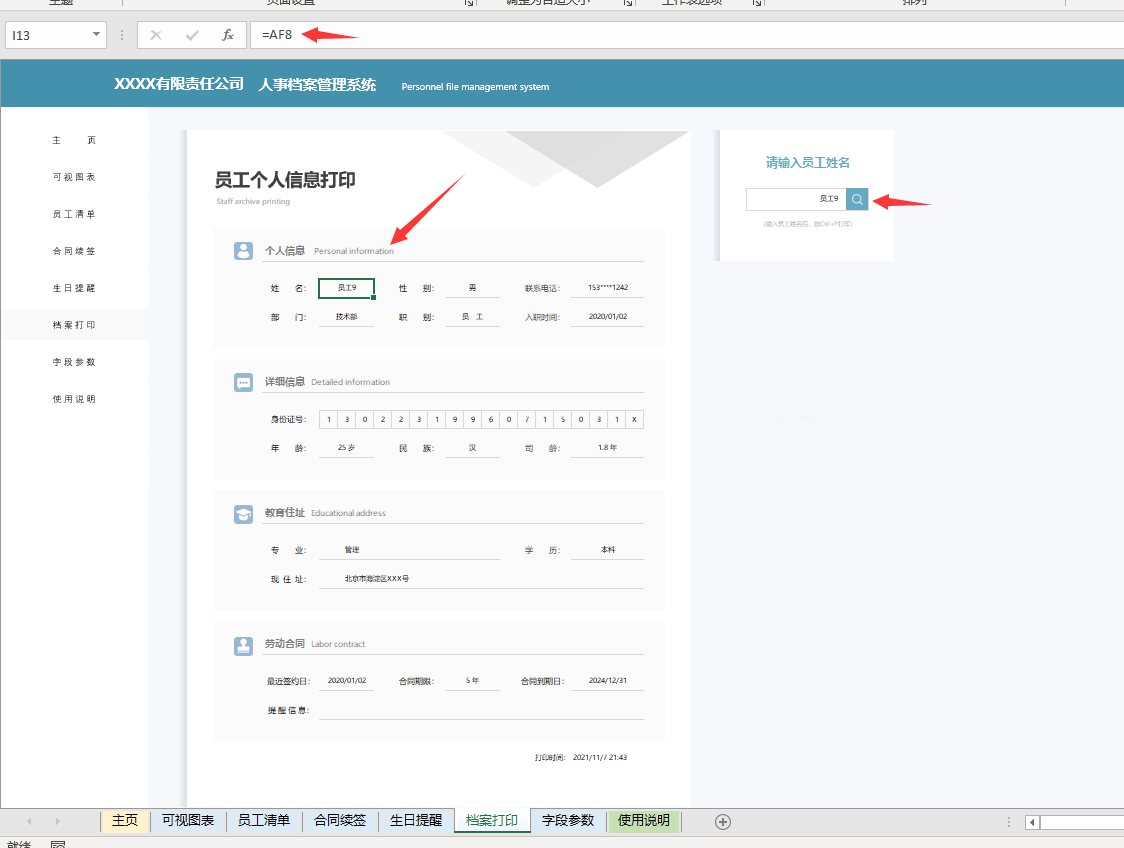Click the seniority value 1.8 年
Screen dimensions: 1124x848
(x=607, y=447)
